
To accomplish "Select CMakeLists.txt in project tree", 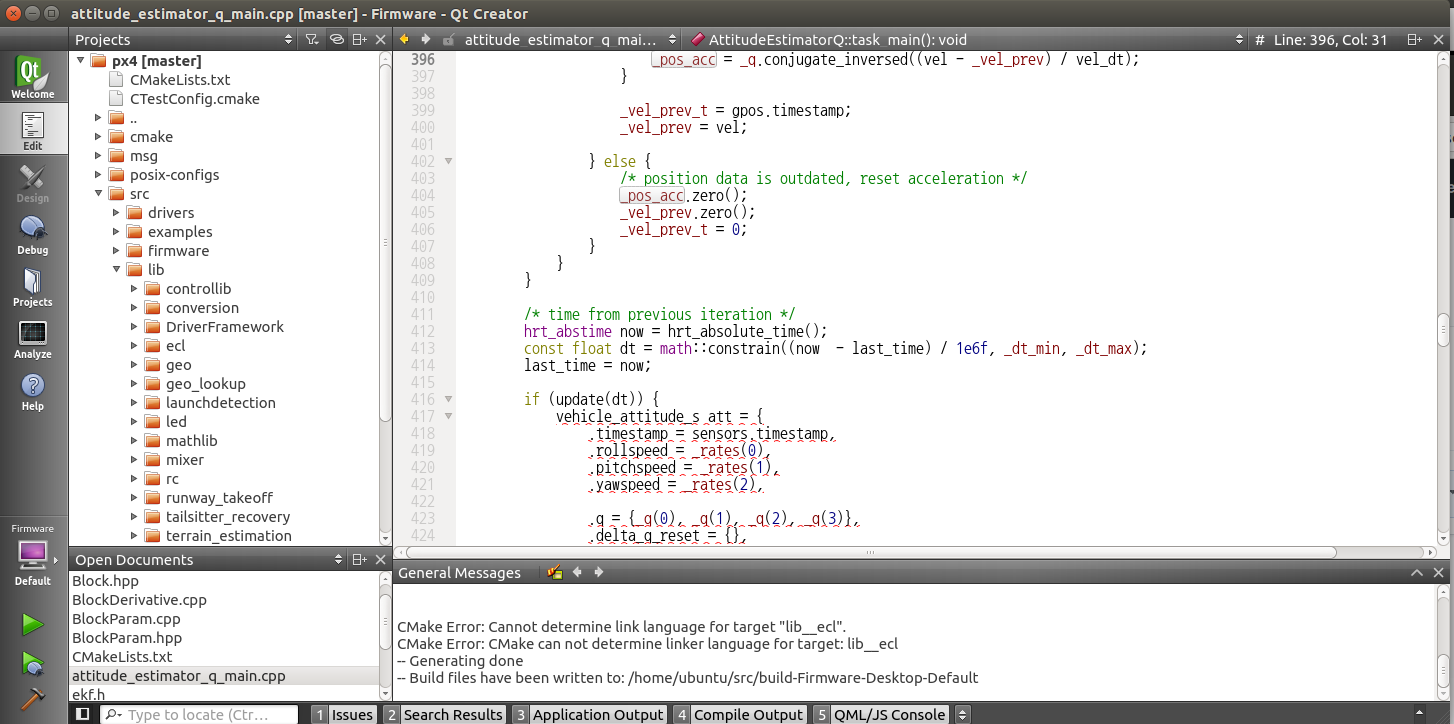I will coord(180,80).
